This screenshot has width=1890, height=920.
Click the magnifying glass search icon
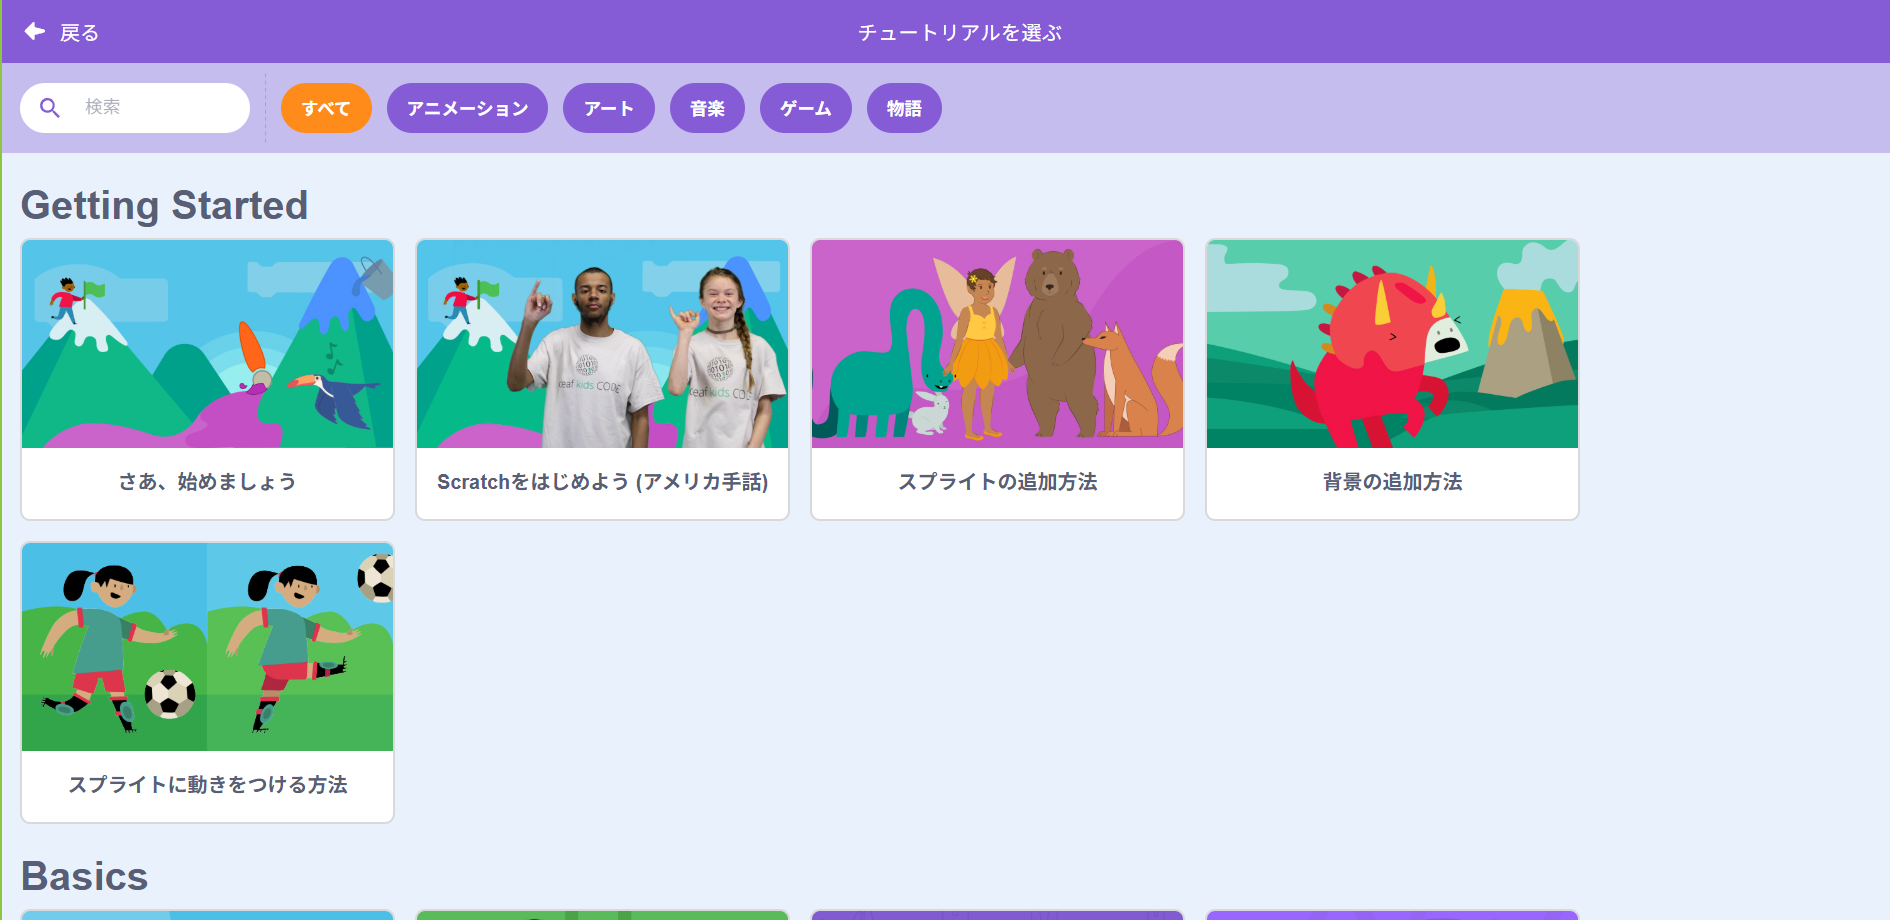click(50, 108)
